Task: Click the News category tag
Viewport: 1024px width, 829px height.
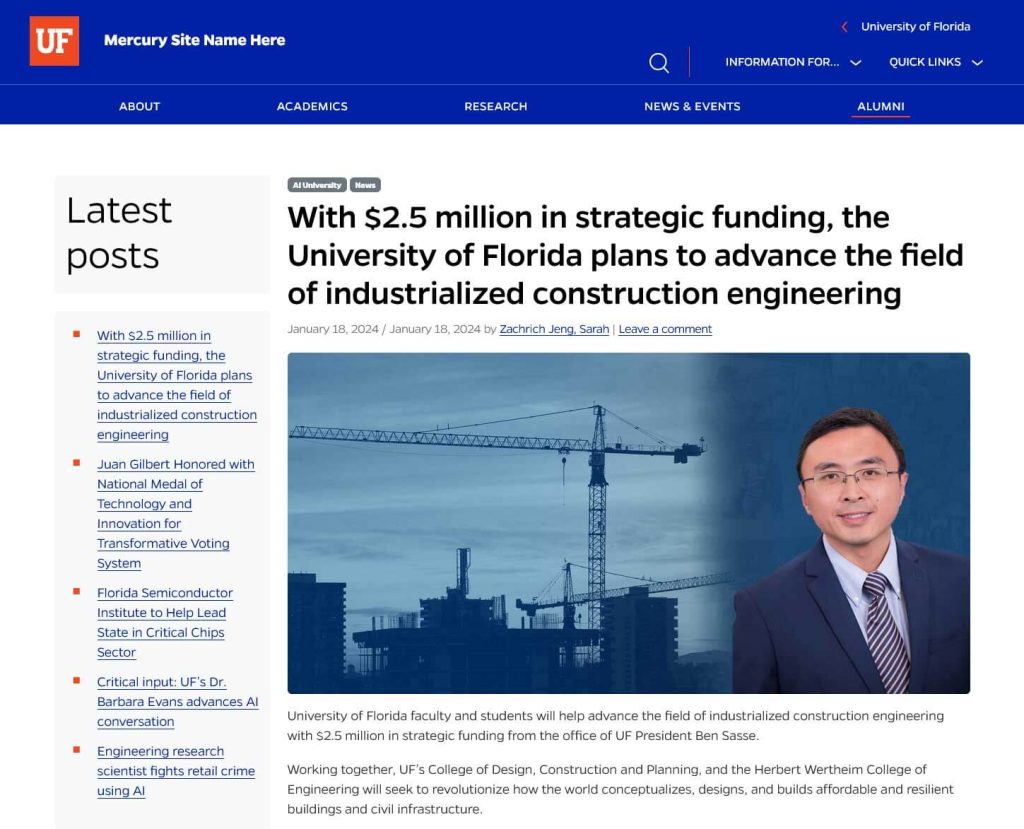Action: coord(365,185)
